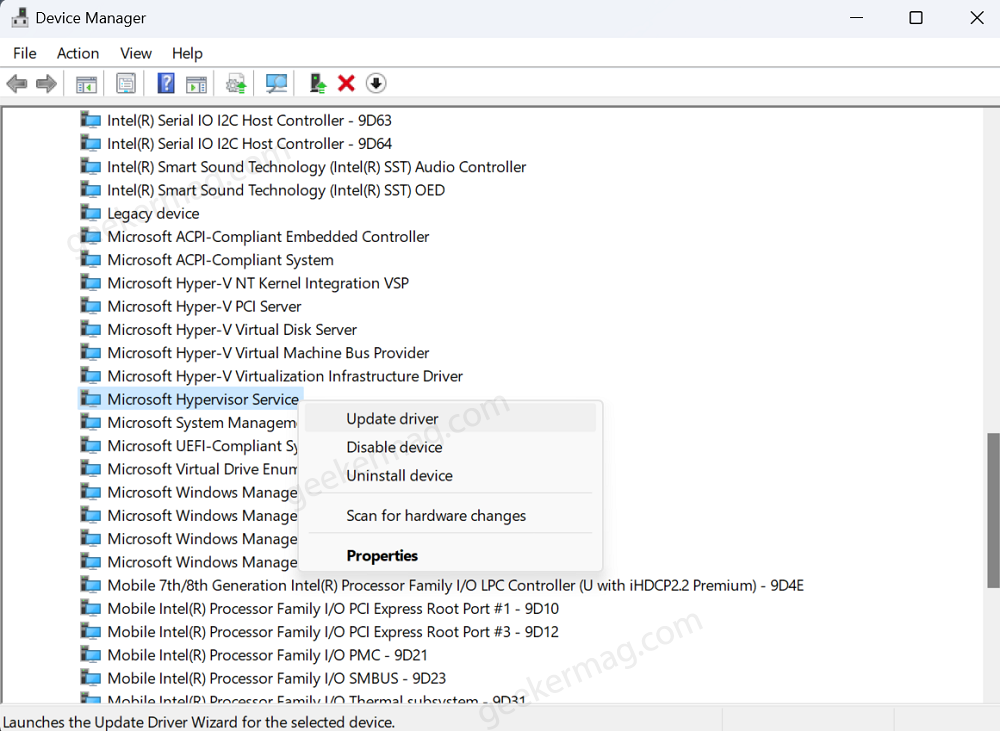Click the vertical scrollbar thumb
The width and height of the screenshot is (1000, 731).
[992, 510]
